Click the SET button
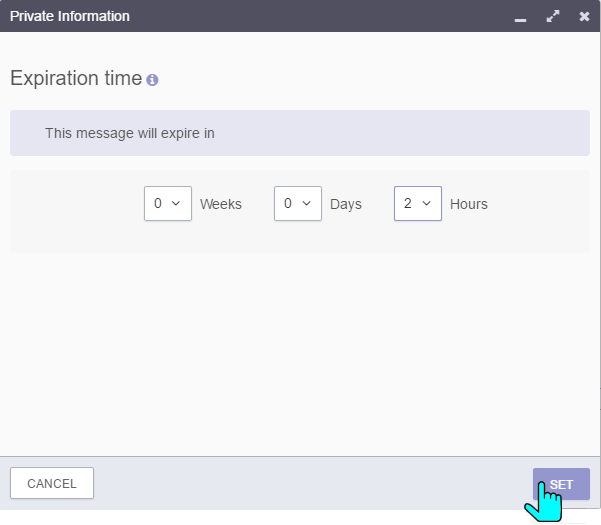The width and height of the screenshot is (601, 525). (561, 484)
